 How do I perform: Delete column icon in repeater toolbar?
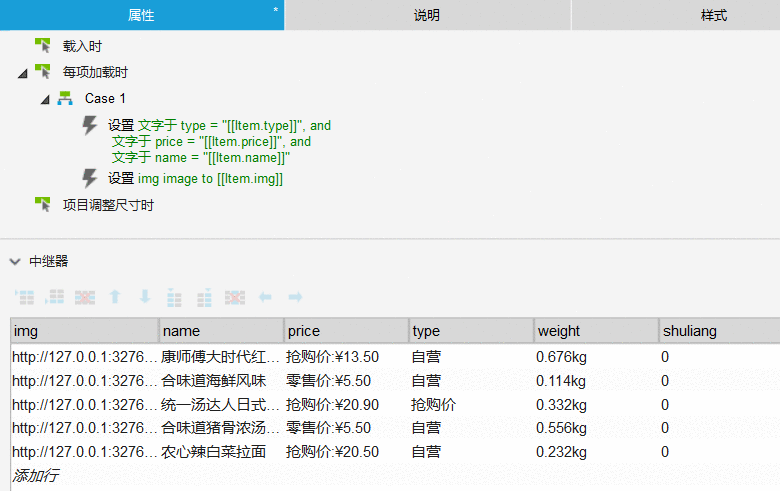pyautogui.click(x=235, y=297)
